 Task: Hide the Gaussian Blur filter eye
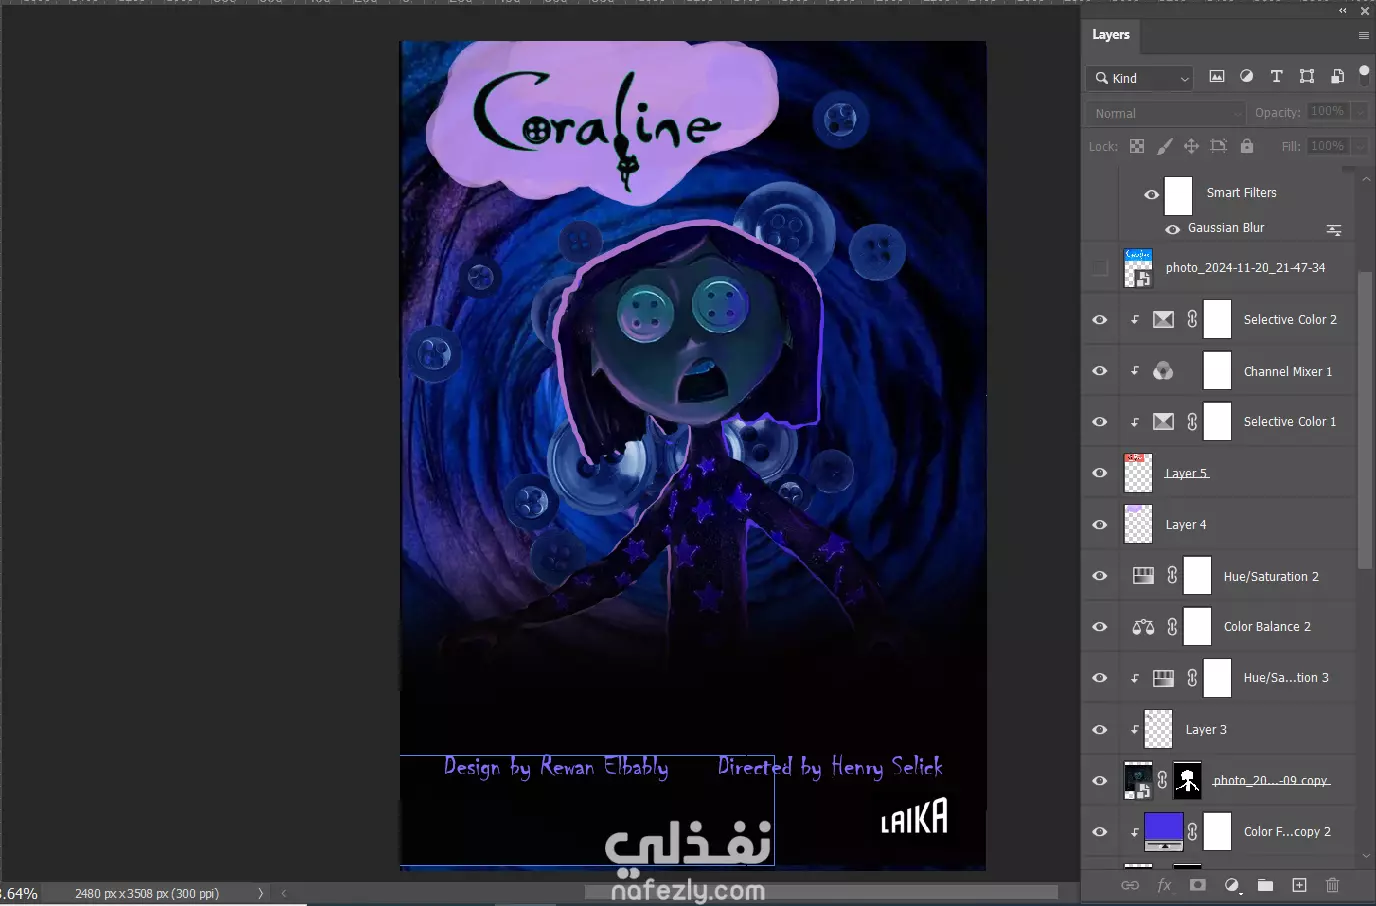point(1172,229)
